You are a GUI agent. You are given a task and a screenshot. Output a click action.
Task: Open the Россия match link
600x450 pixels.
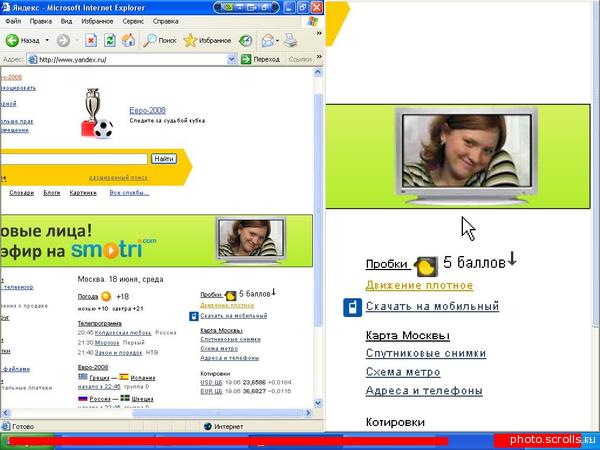(x=100, y=399)
